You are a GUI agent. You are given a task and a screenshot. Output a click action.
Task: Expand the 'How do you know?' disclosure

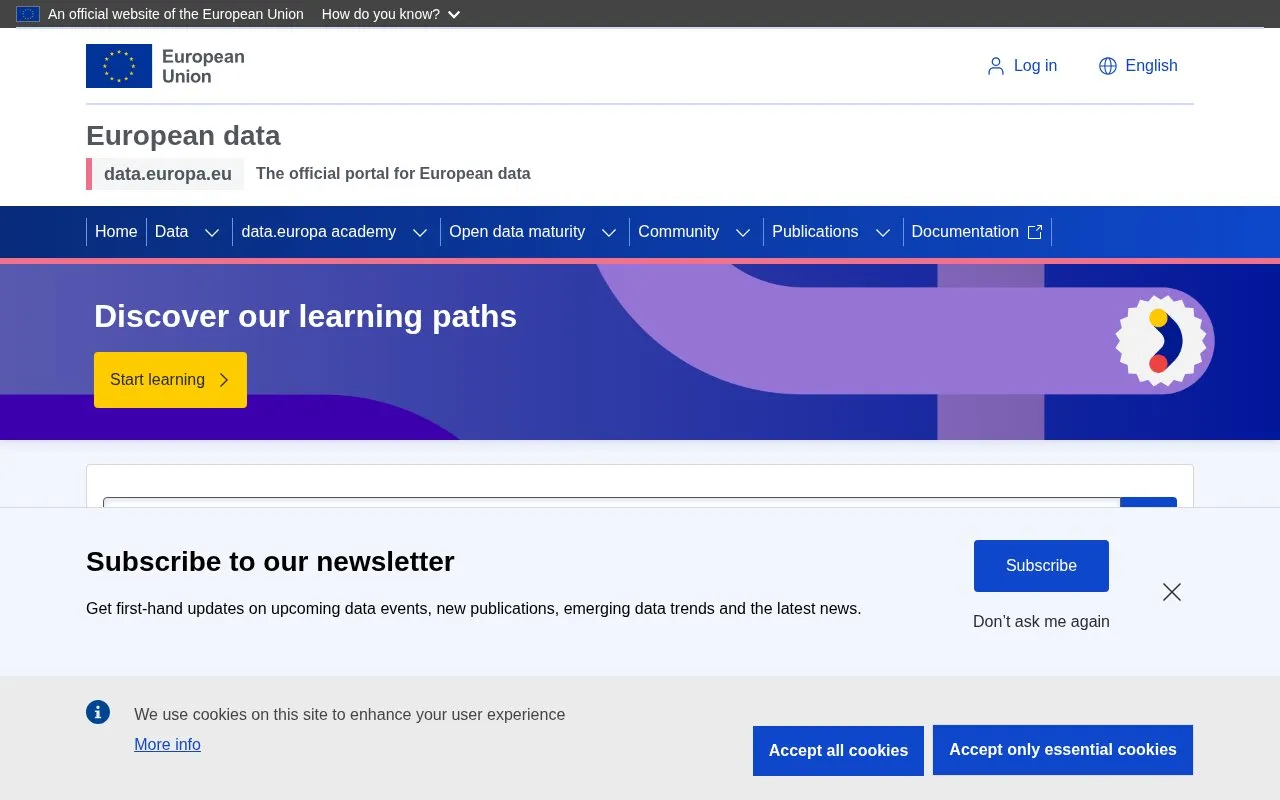coord(391,14)
